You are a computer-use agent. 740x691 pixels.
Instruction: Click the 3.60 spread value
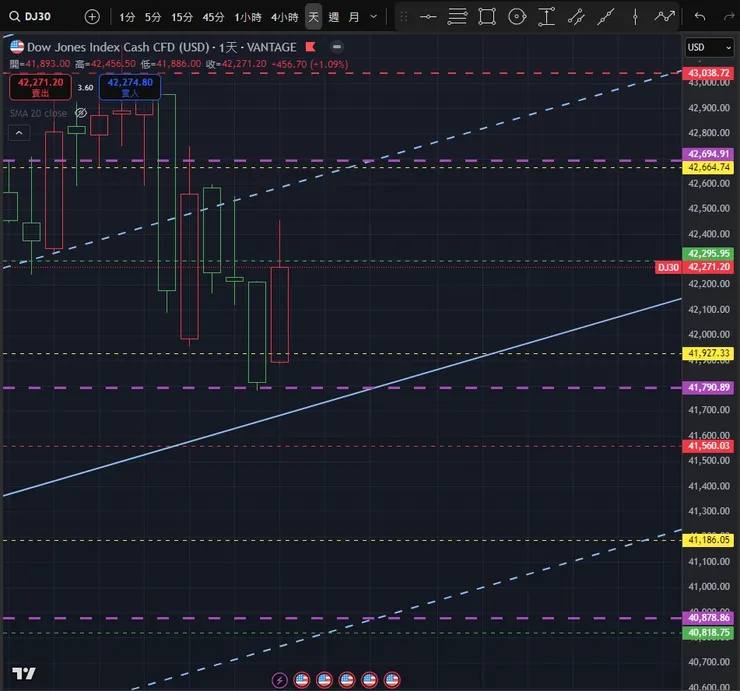tap(85, 88)
